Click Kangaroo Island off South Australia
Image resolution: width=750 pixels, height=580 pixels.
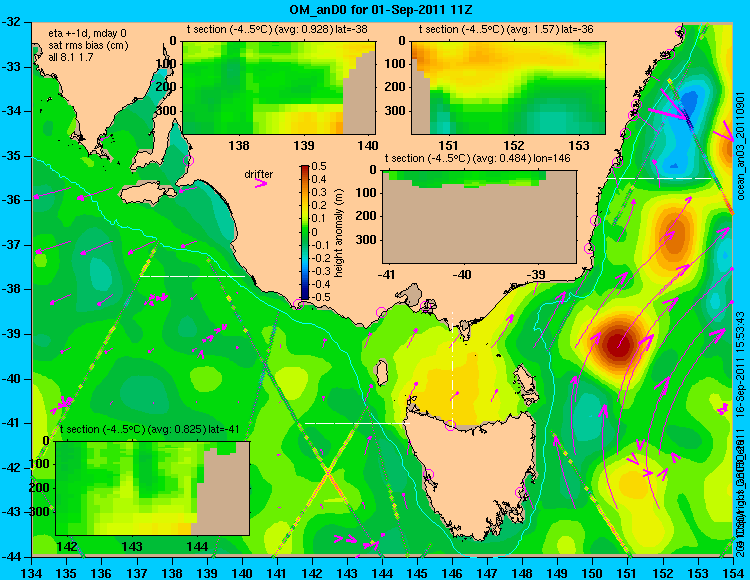pos(146,194)
